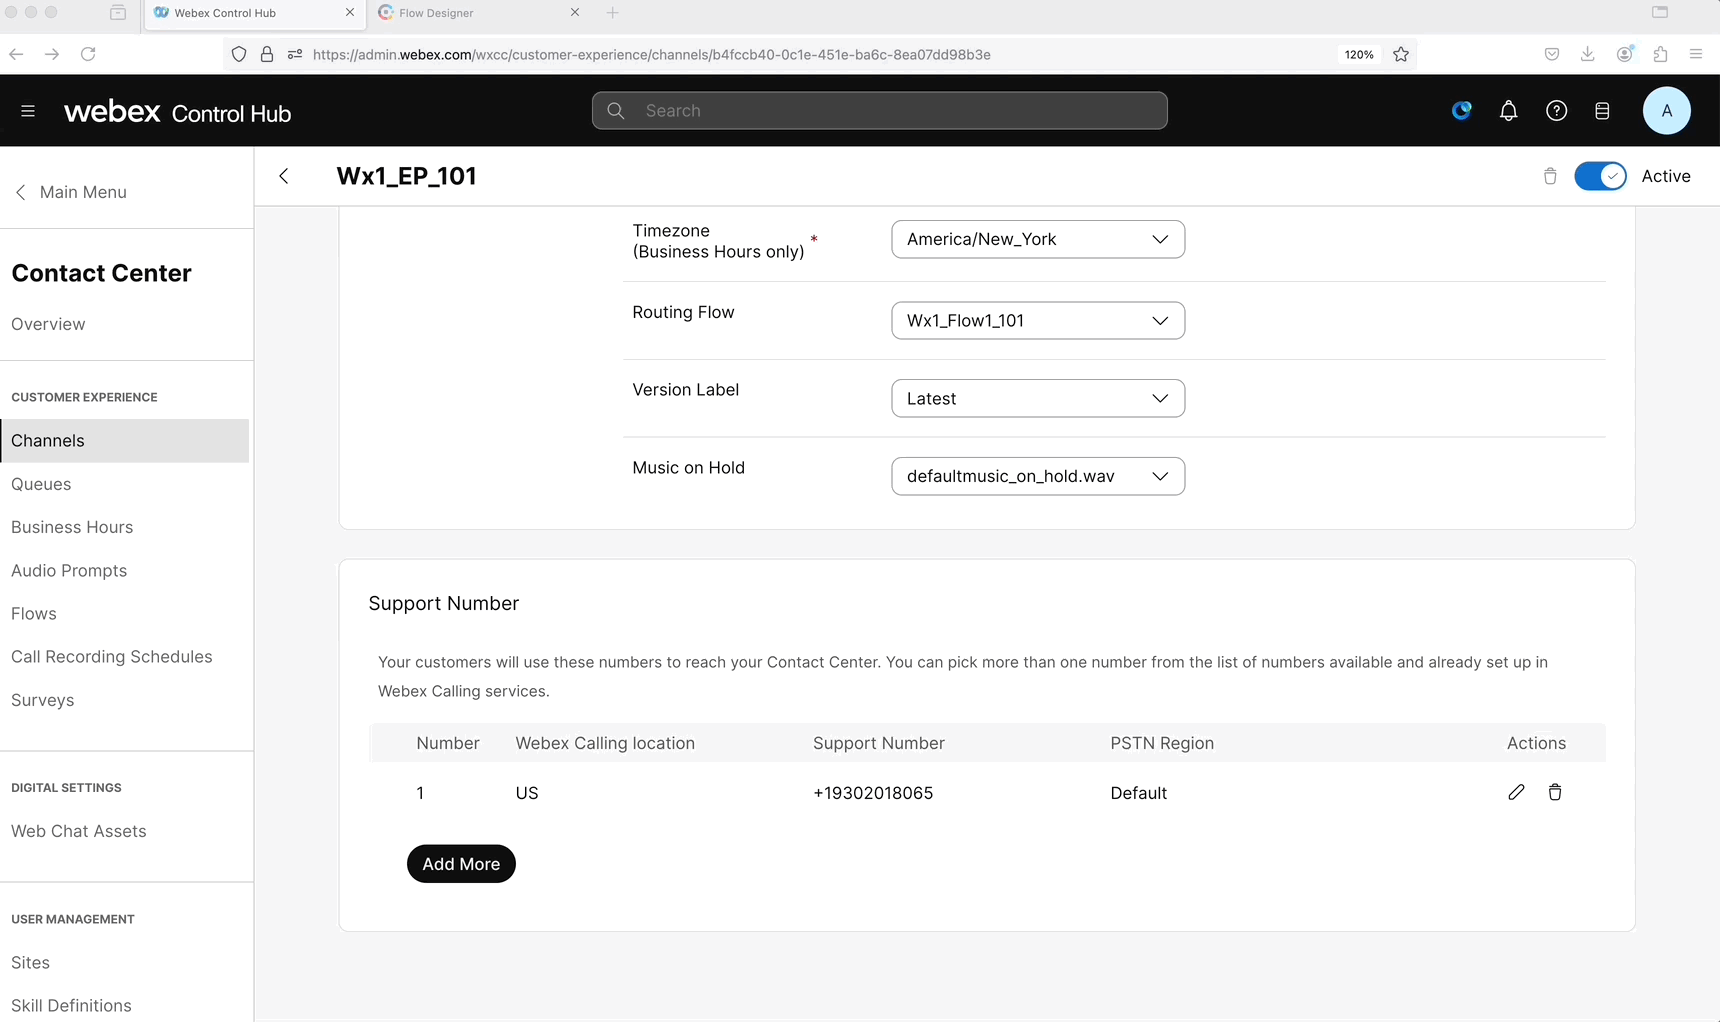This screenshot has width=1720, height=1022.
Task: Expand the Music on Hold dropdown
Action: [1037, 476]
